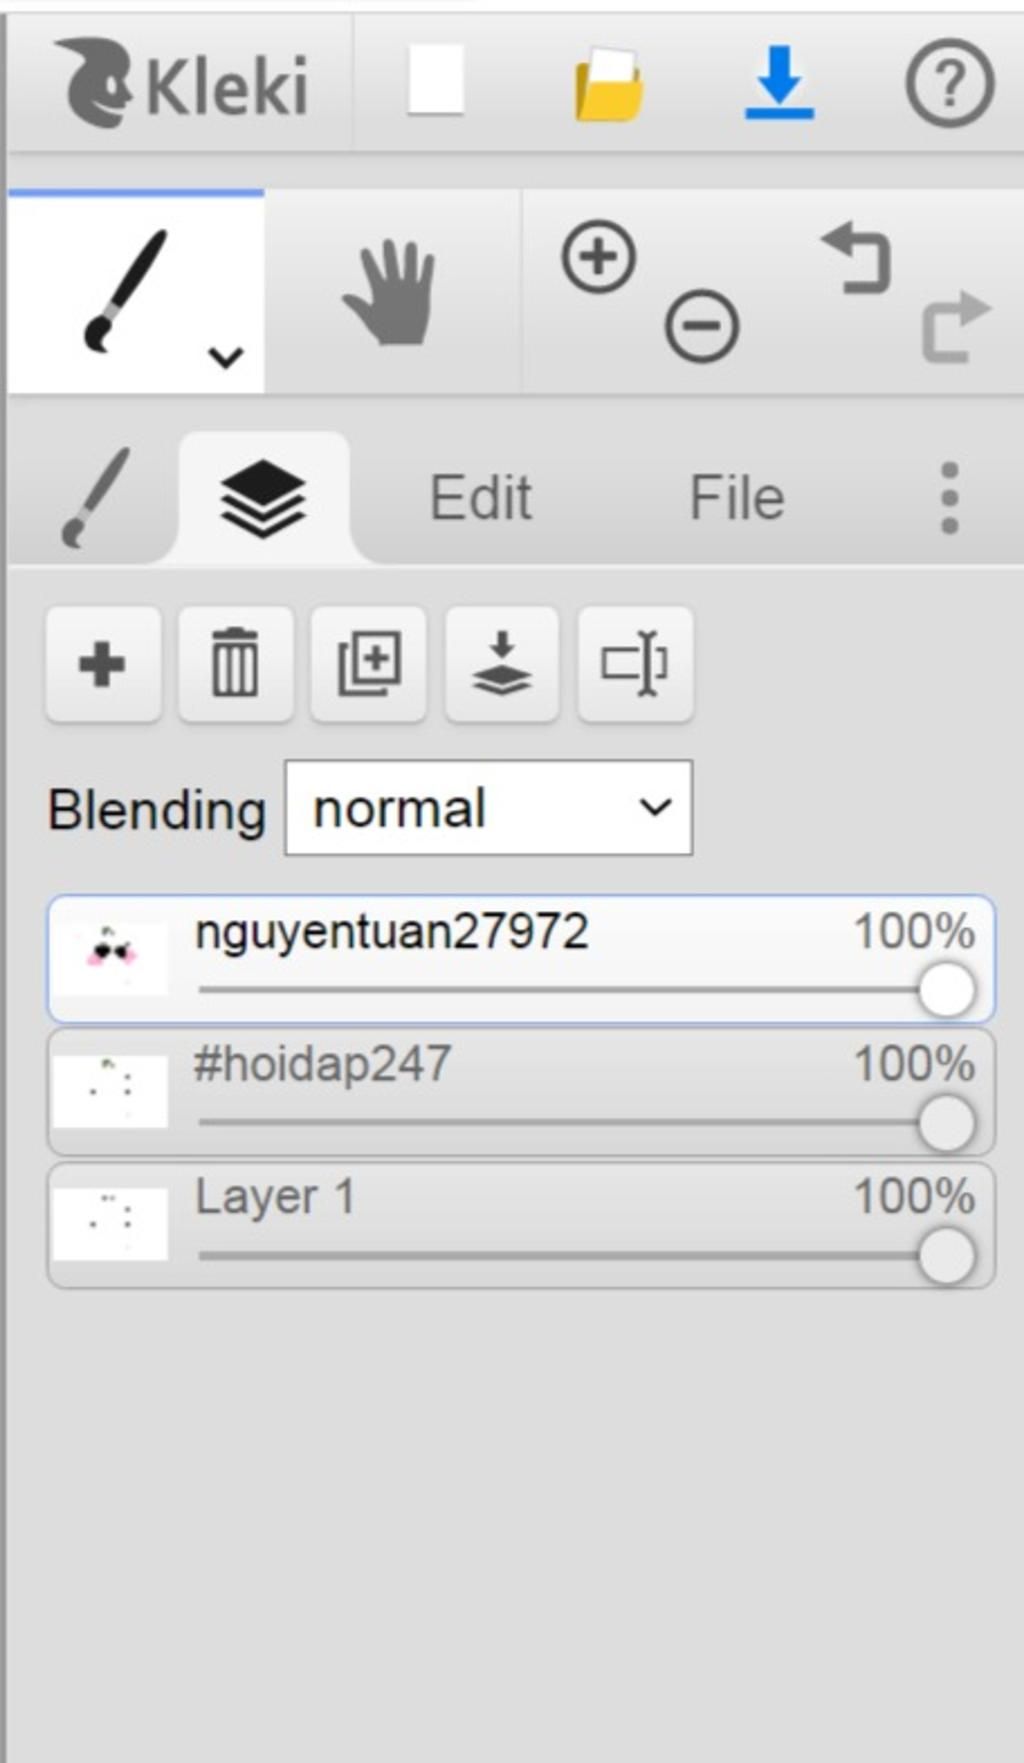Redo using the forward arrow icon

[955, 326]
